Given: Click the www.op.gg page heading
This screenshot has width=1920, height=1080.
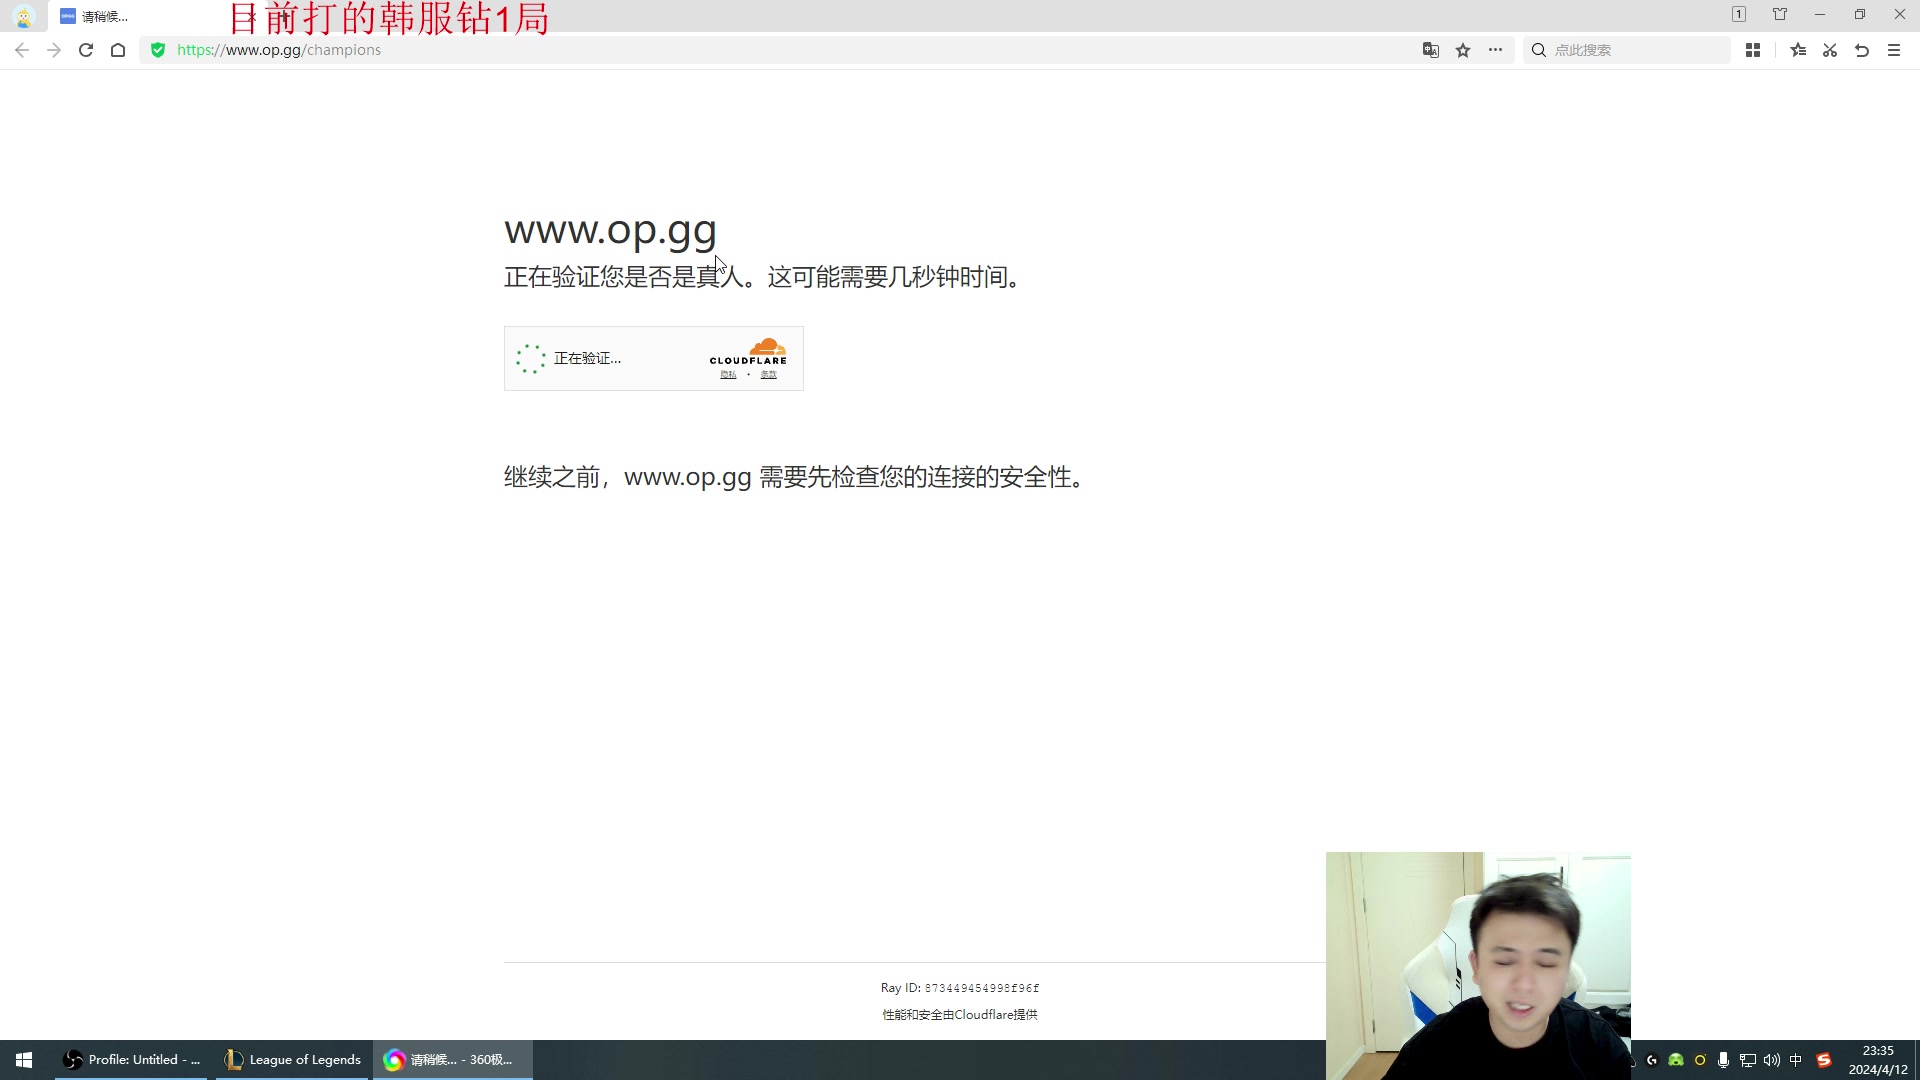Looking at the screenshot, I should 610,231.
